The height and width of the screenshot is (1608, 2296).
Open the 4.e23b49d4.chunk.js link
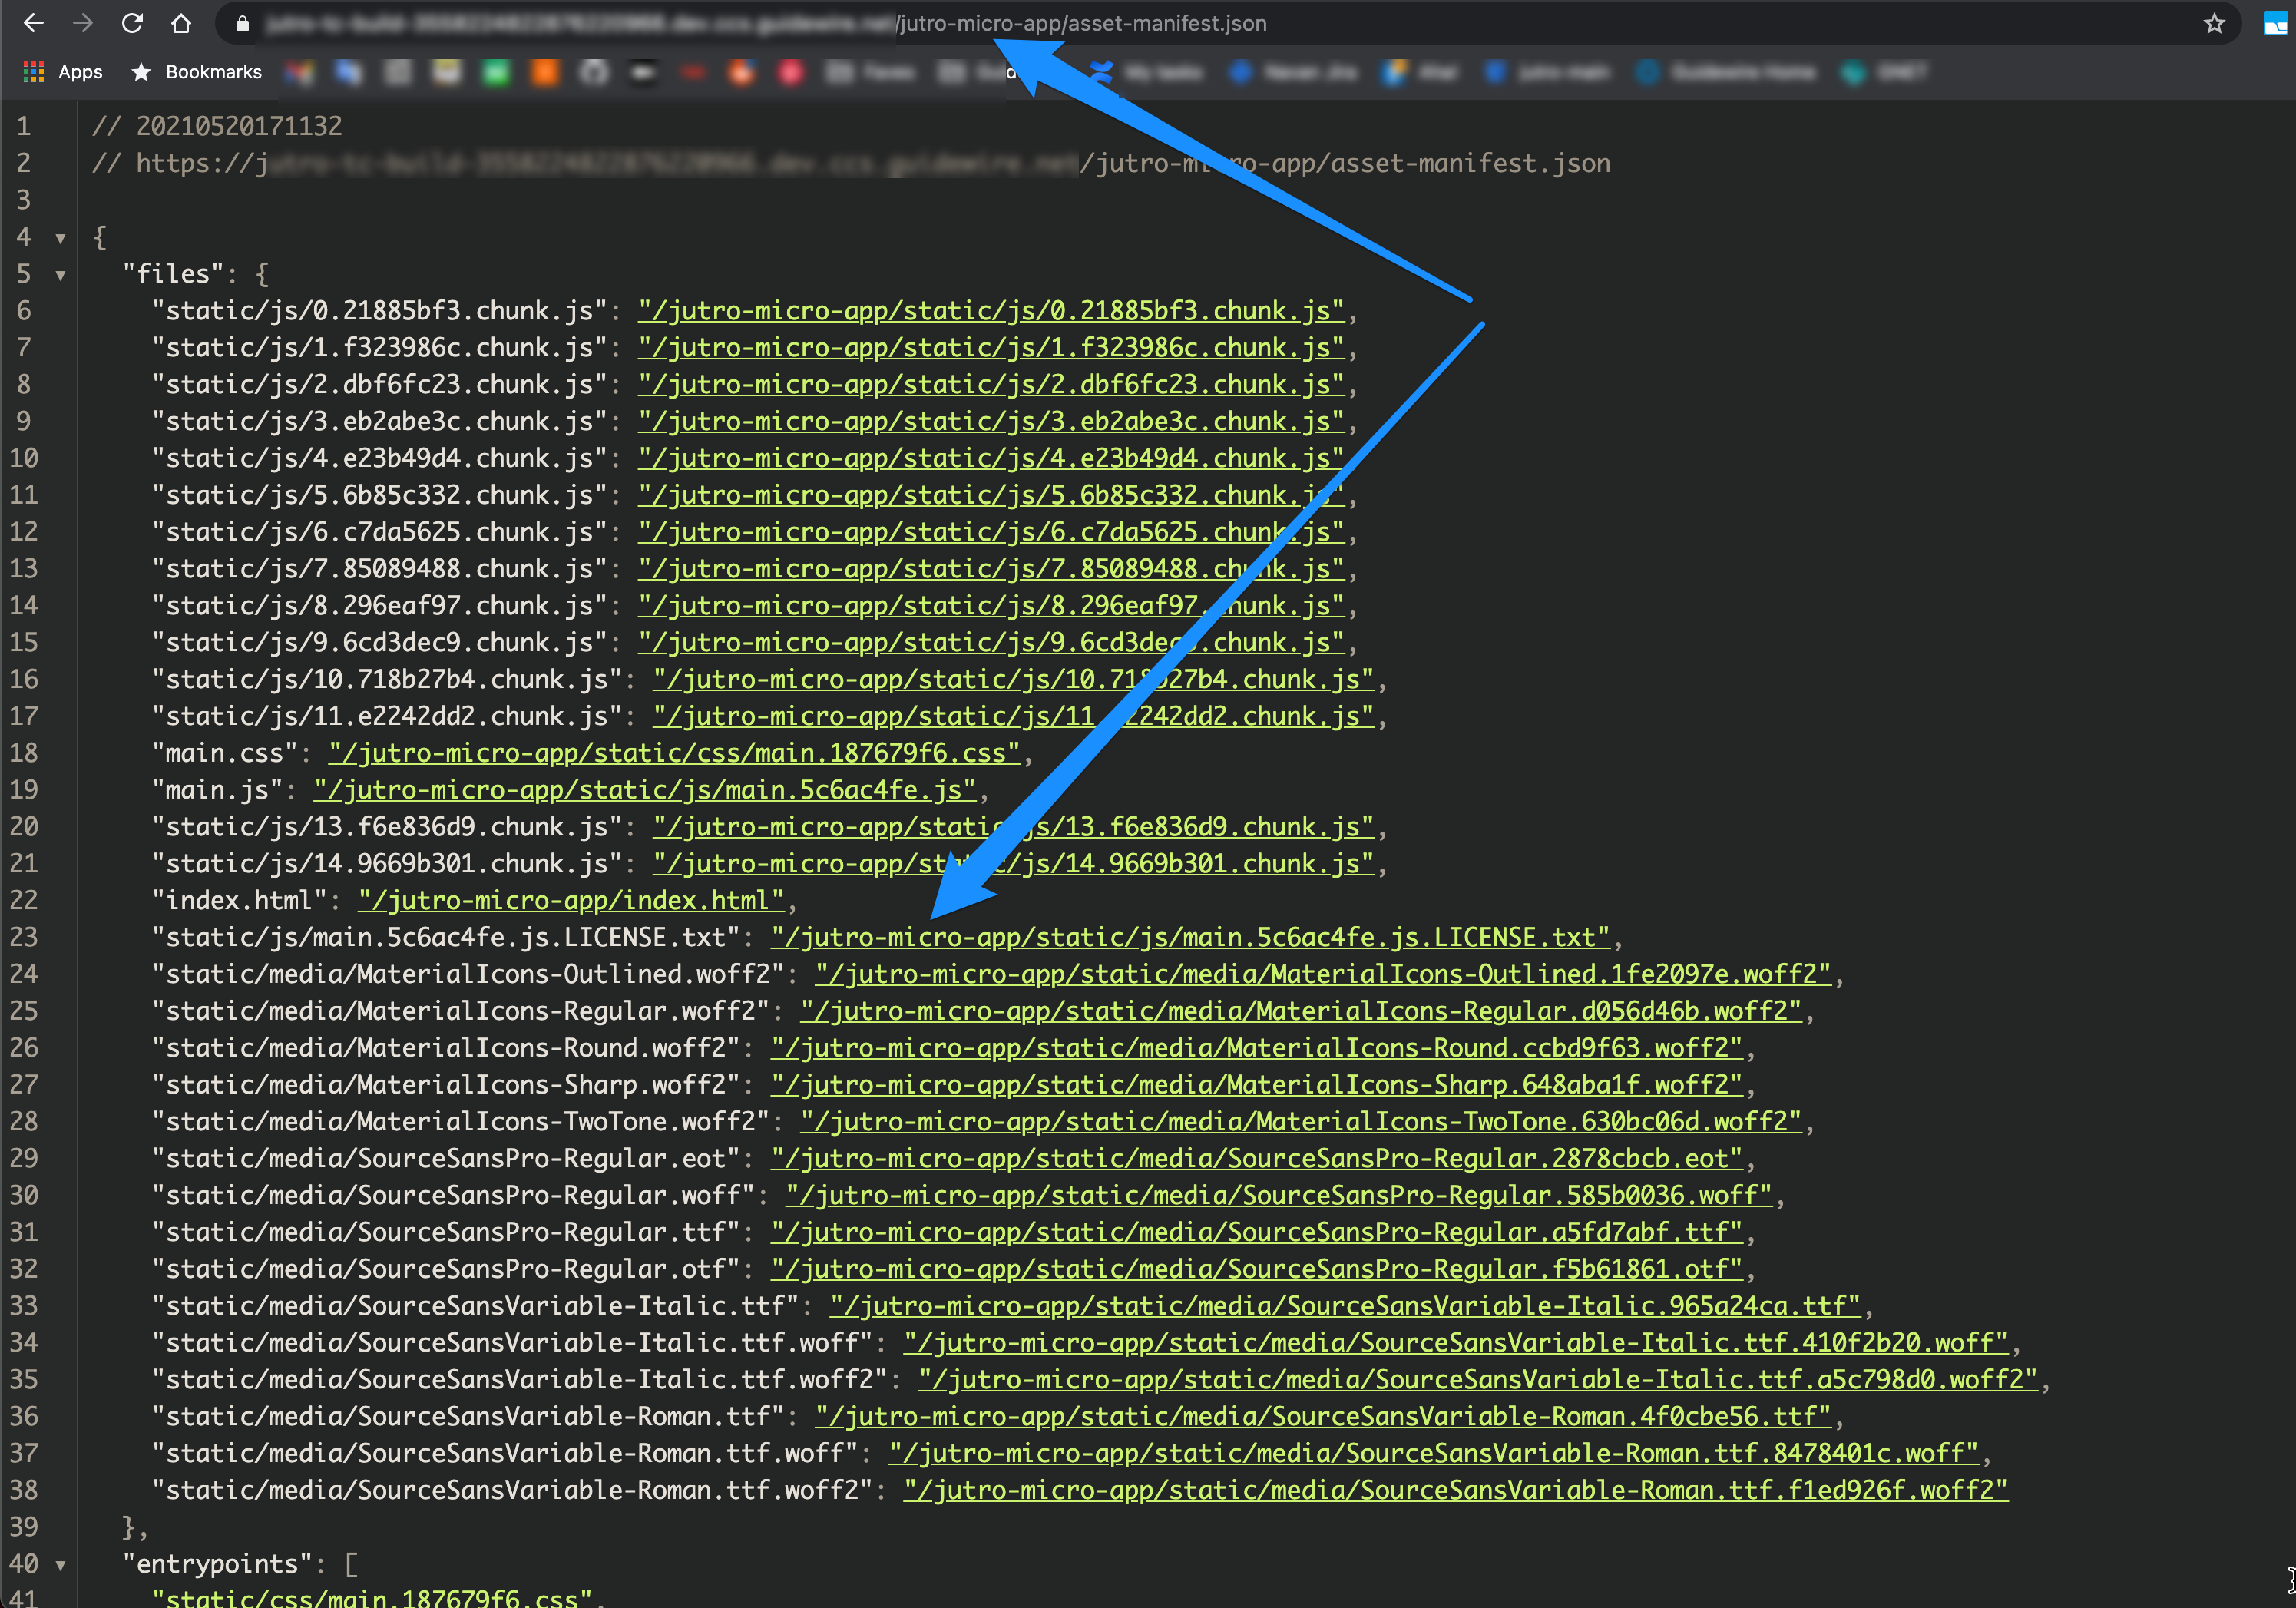click(x=991, y=458)
